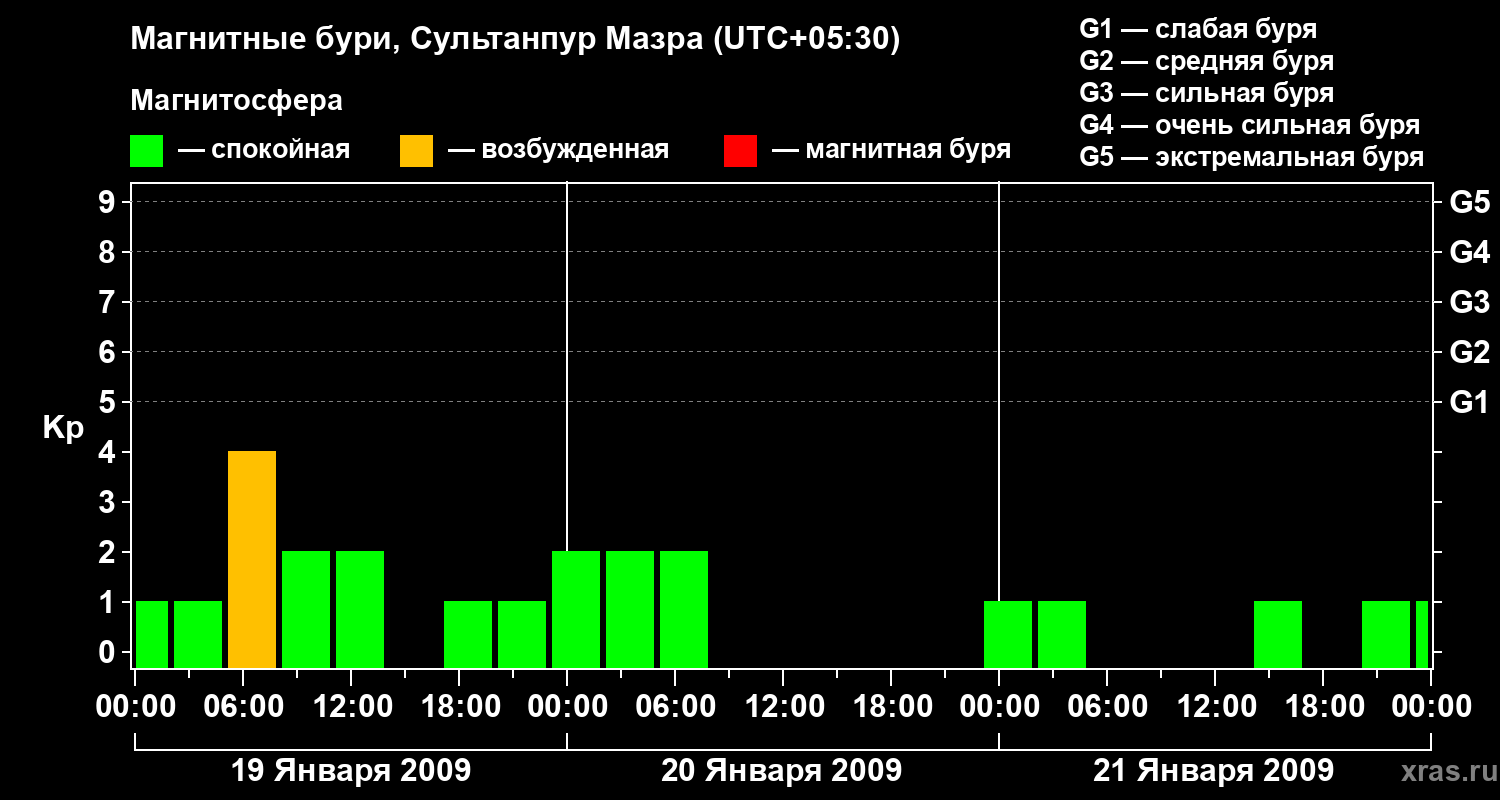Click the date label '20 Января 2009'

click(782, 771)
